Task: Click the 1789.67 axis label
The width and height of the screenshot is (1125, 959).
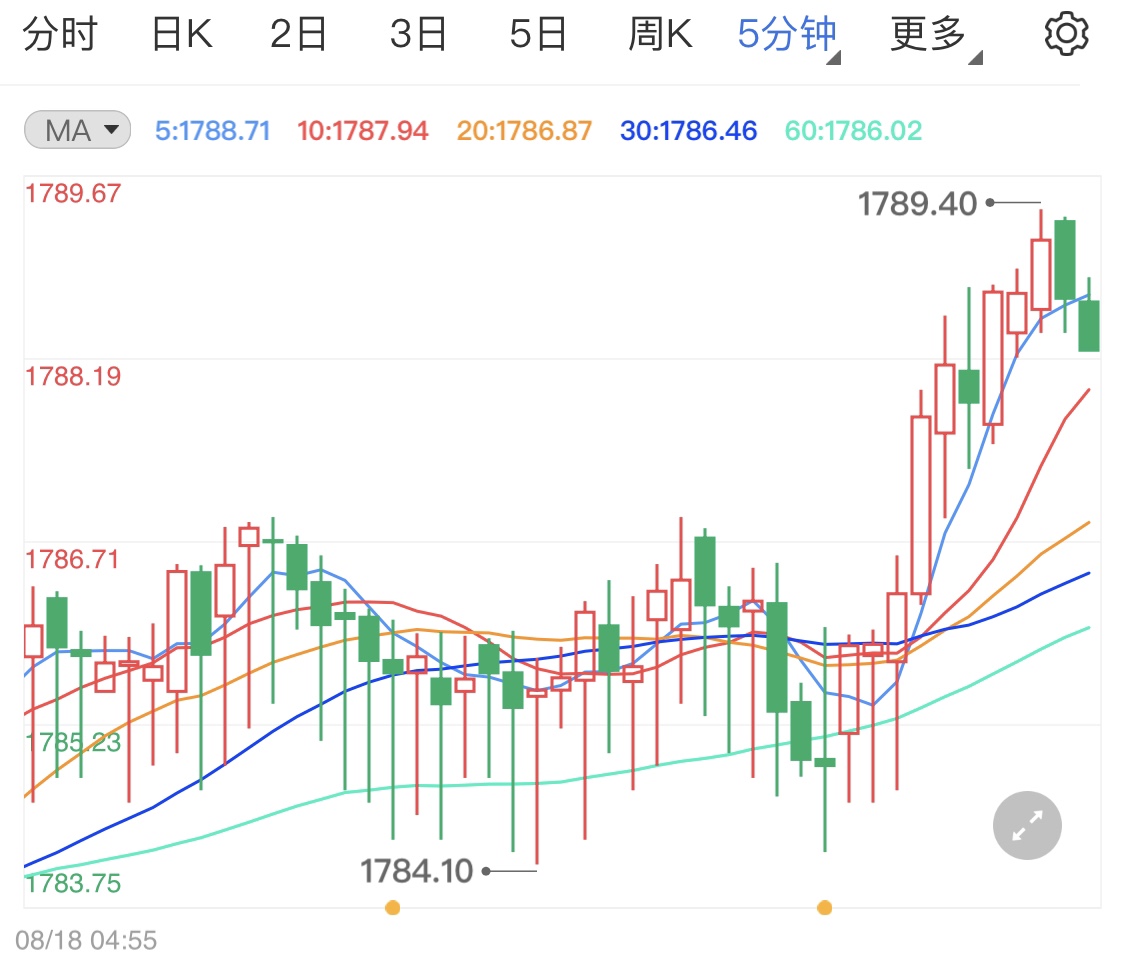Action: (73, 194)
